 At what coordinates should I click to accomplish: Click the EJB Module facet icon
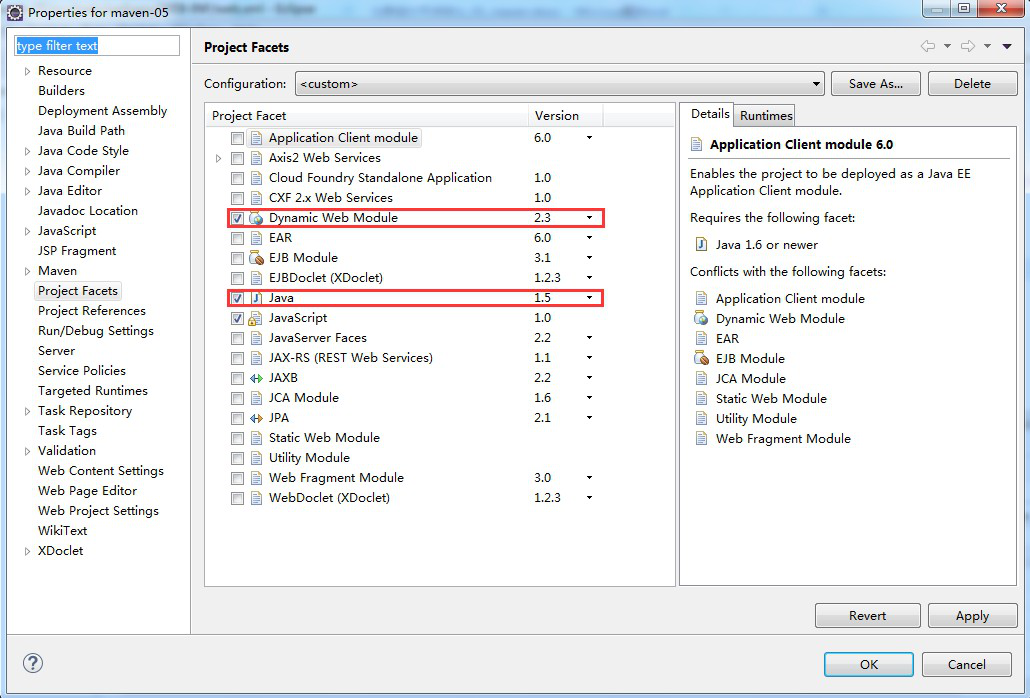point(256,258)
